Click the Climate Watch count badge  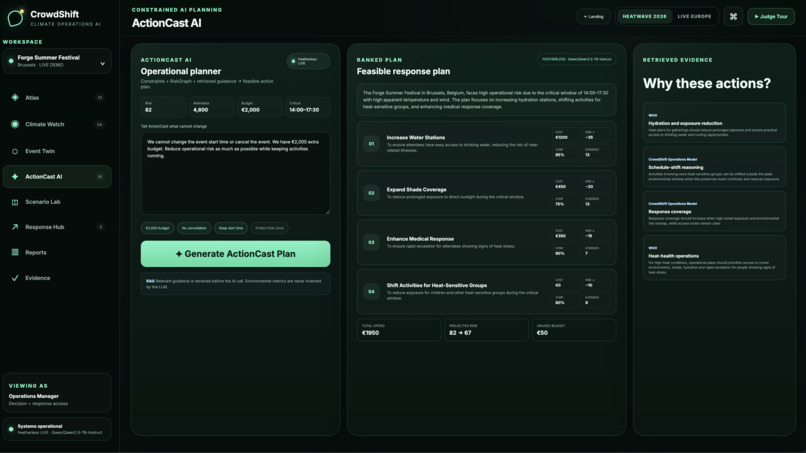coord(100,124)
